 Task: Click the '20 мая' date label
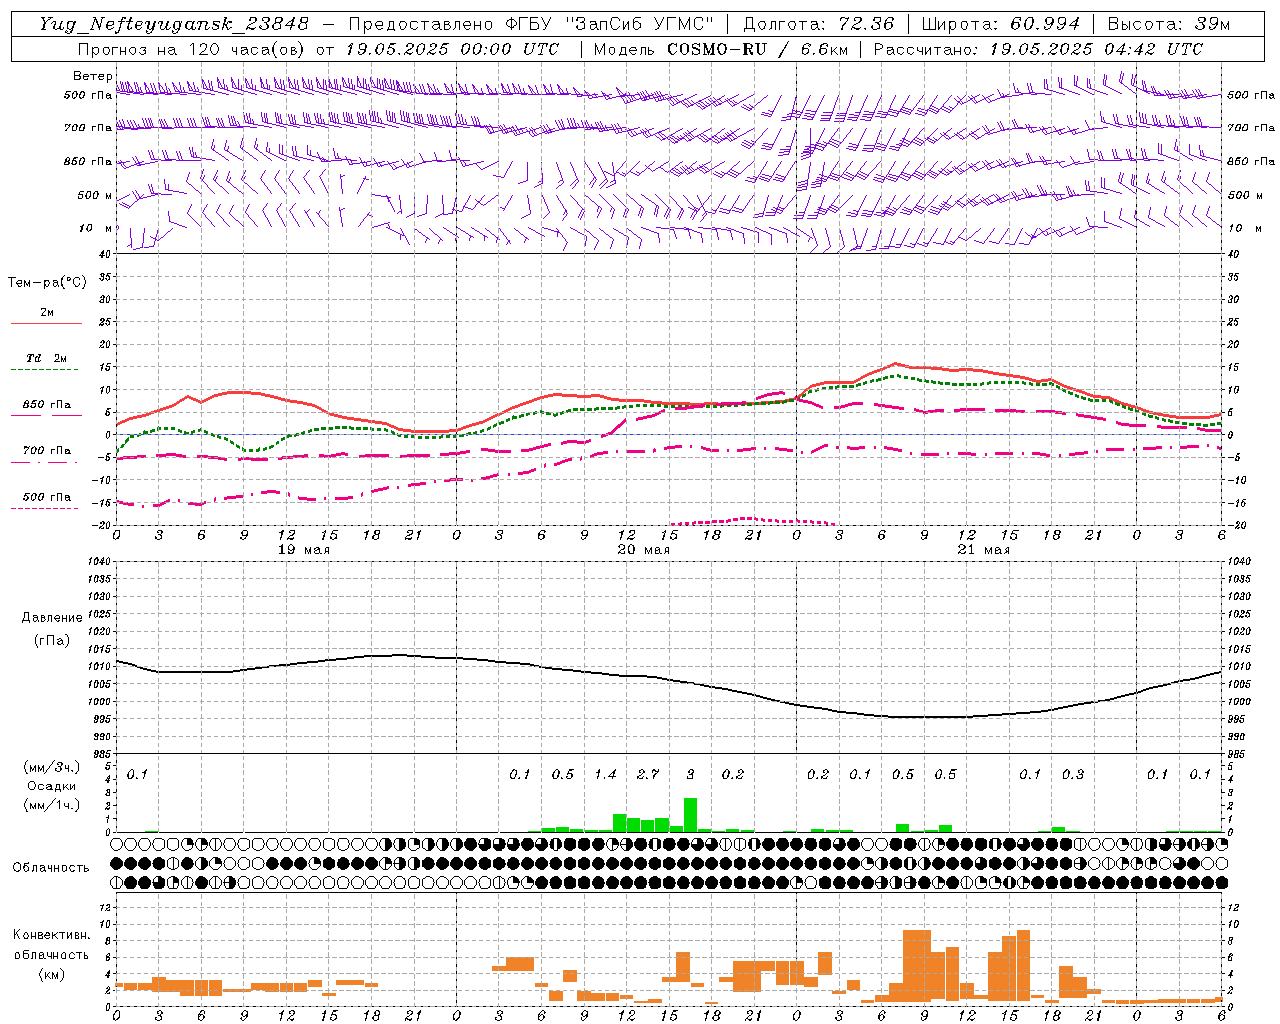[x=643, y=550]
